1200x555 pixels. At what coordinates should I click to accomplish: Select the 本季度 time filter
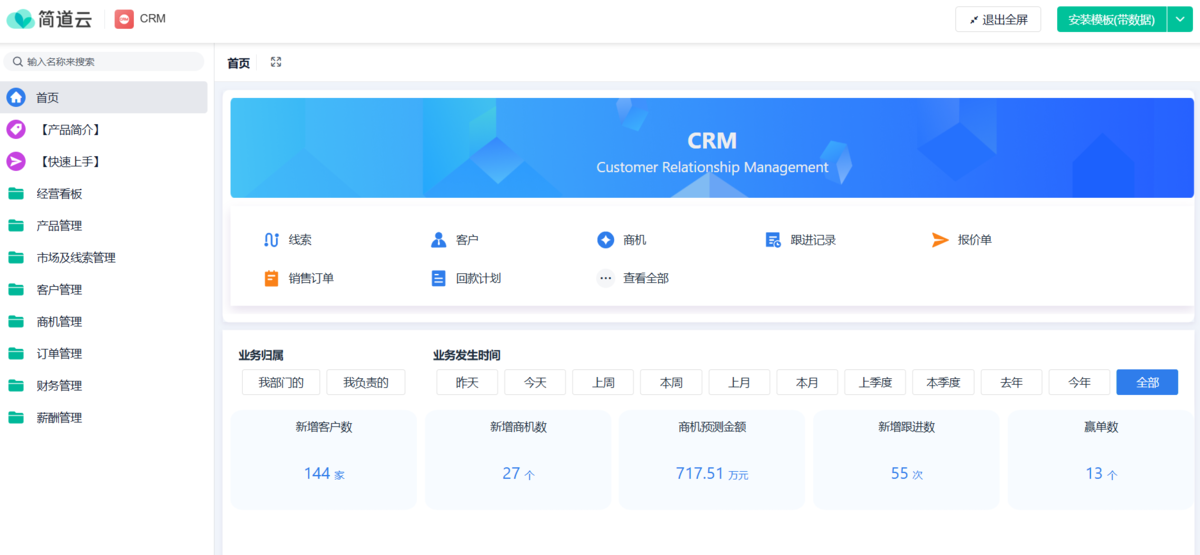point(943,382)
